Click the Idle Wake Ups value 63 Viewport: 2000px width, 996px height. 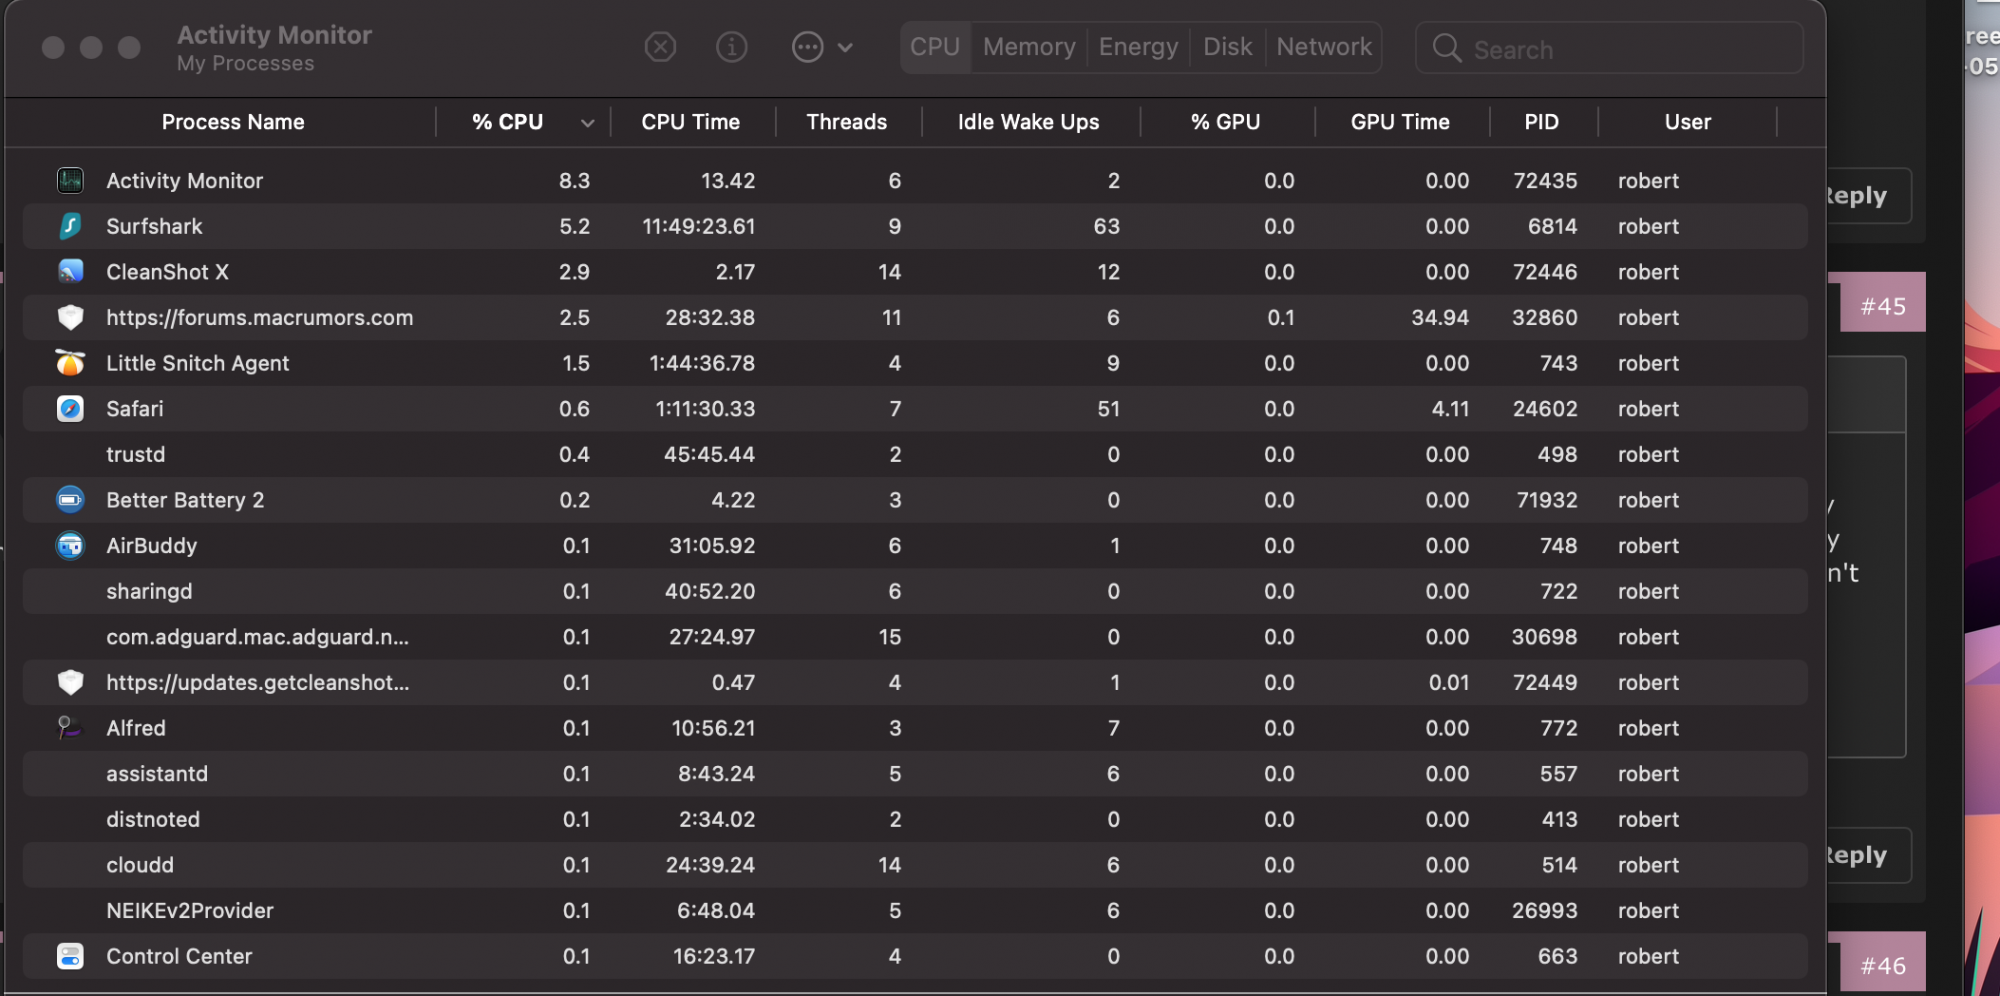click(1107, 227)
